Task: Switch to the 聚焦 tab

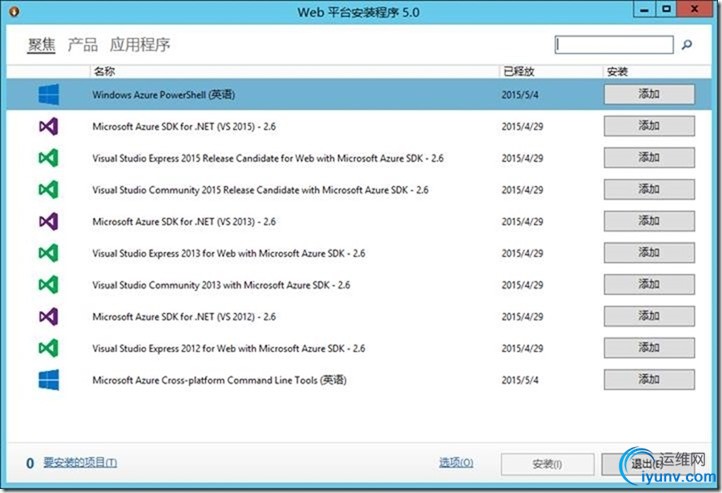Action: coord(41,45)
